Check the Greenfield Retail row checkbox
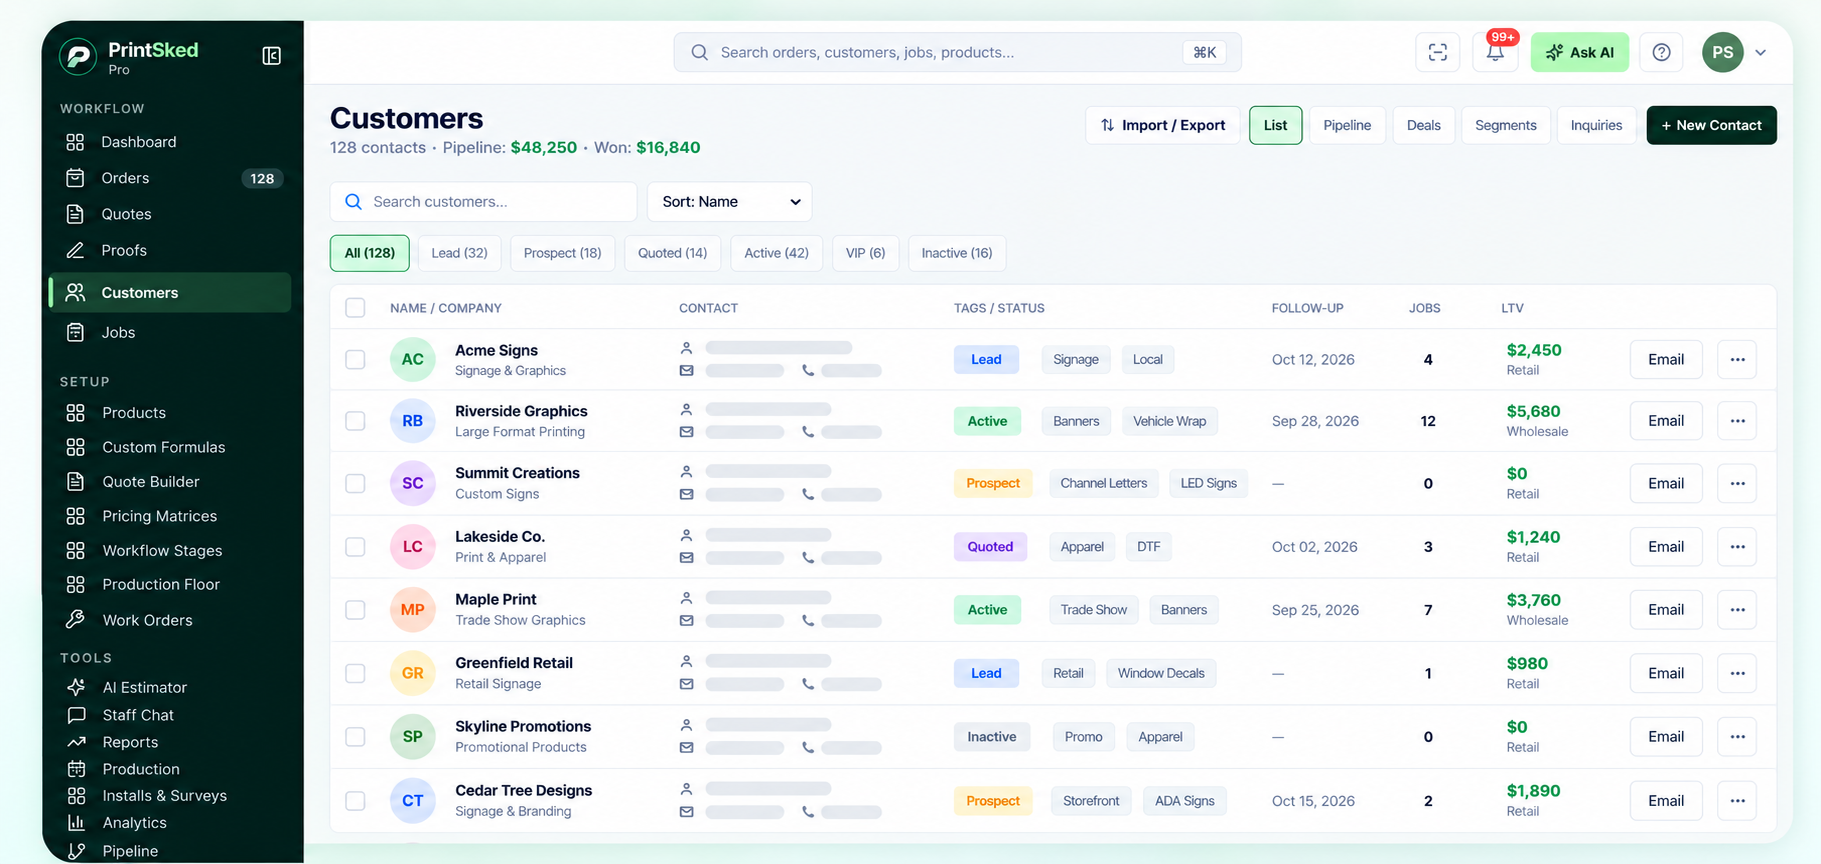 click(355, 673)
